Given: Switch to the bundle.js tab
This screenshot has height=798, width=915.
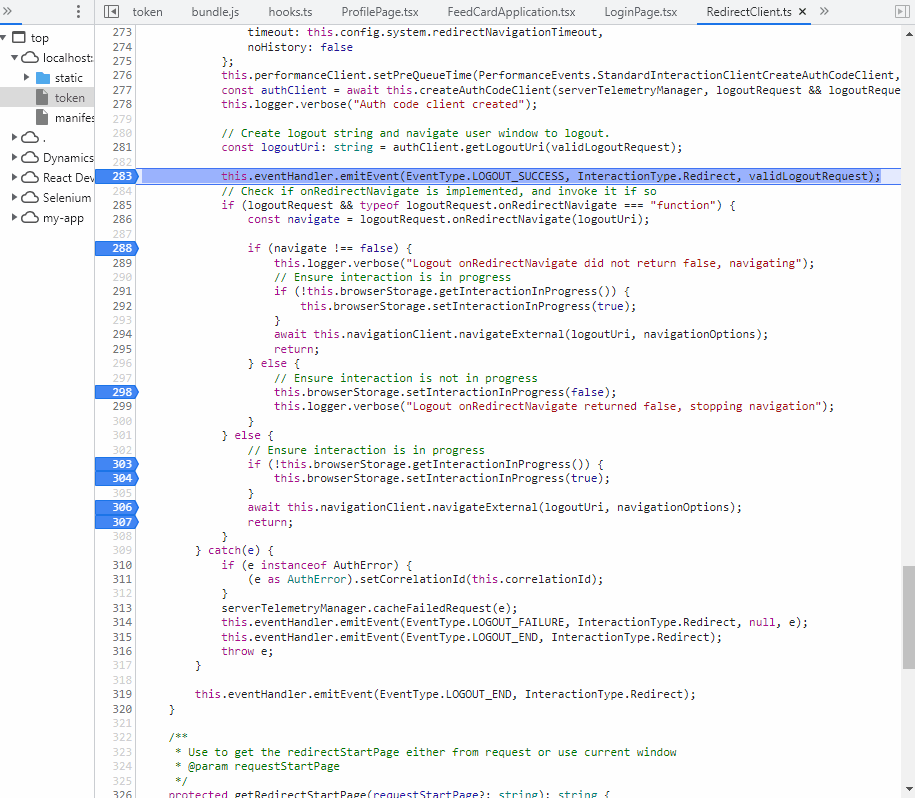Looking at the screenshot, I should coord(214,12).
